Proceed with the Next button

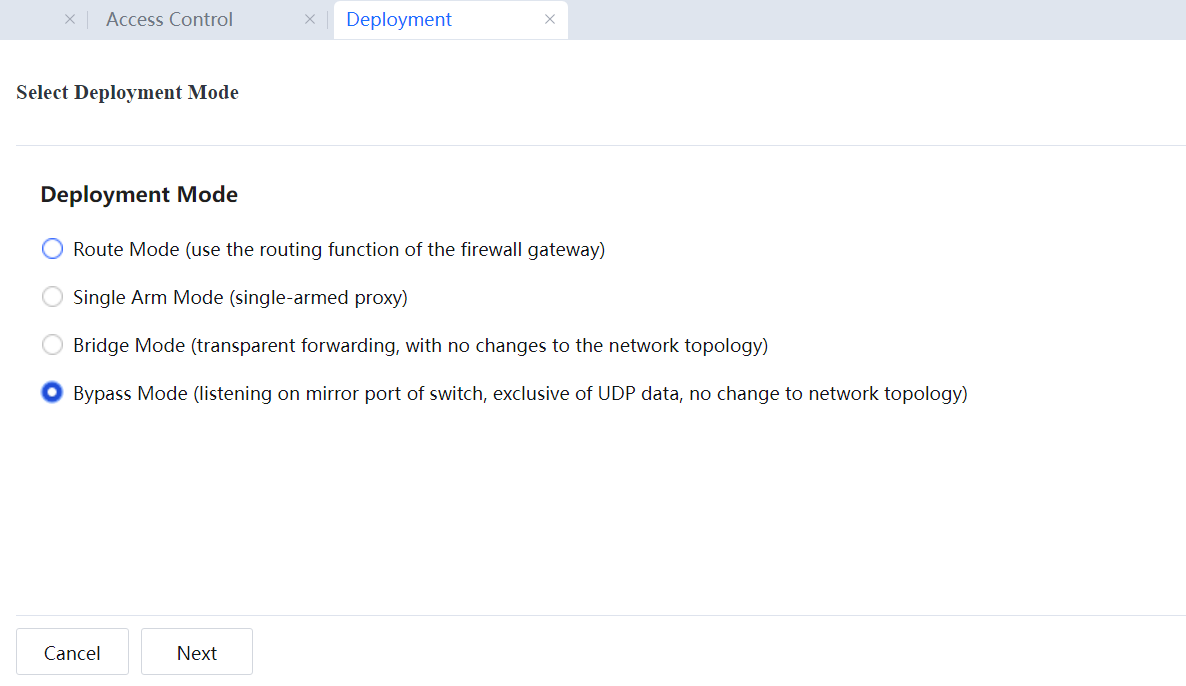pos(197,652)
